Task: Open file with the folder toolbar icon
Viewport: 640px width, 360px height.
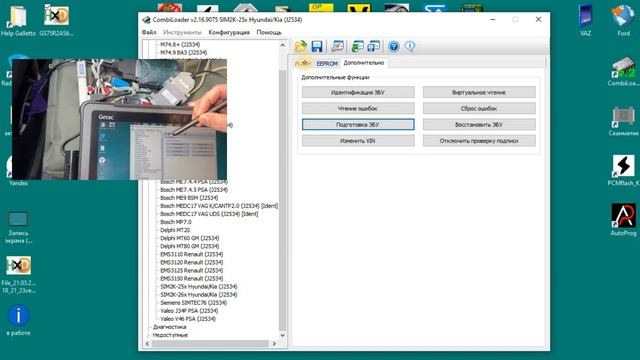Action: [x=301, y=46]
